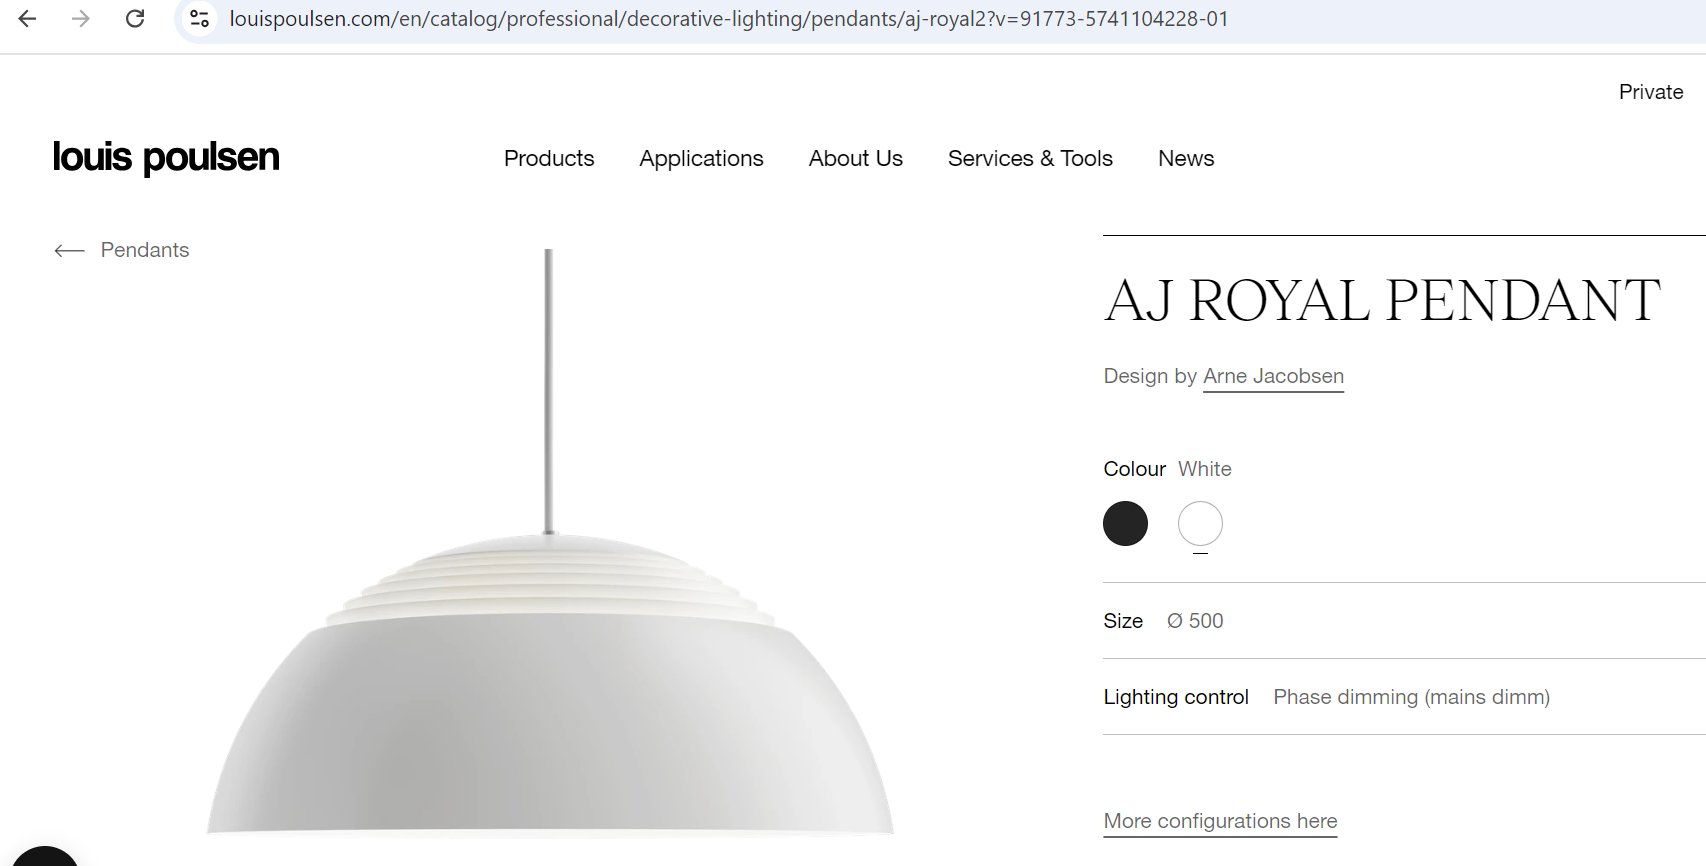Screen dimensions: 1706x866
Task: Select the white colour swatch
Action: (1200, 523)
